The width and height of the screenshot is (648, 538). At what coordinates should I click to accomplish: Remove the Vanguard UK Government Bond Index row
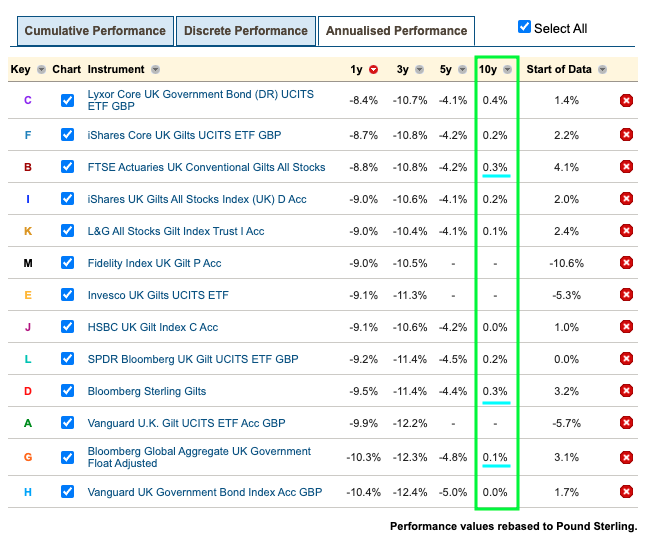(x=627, y=492)
